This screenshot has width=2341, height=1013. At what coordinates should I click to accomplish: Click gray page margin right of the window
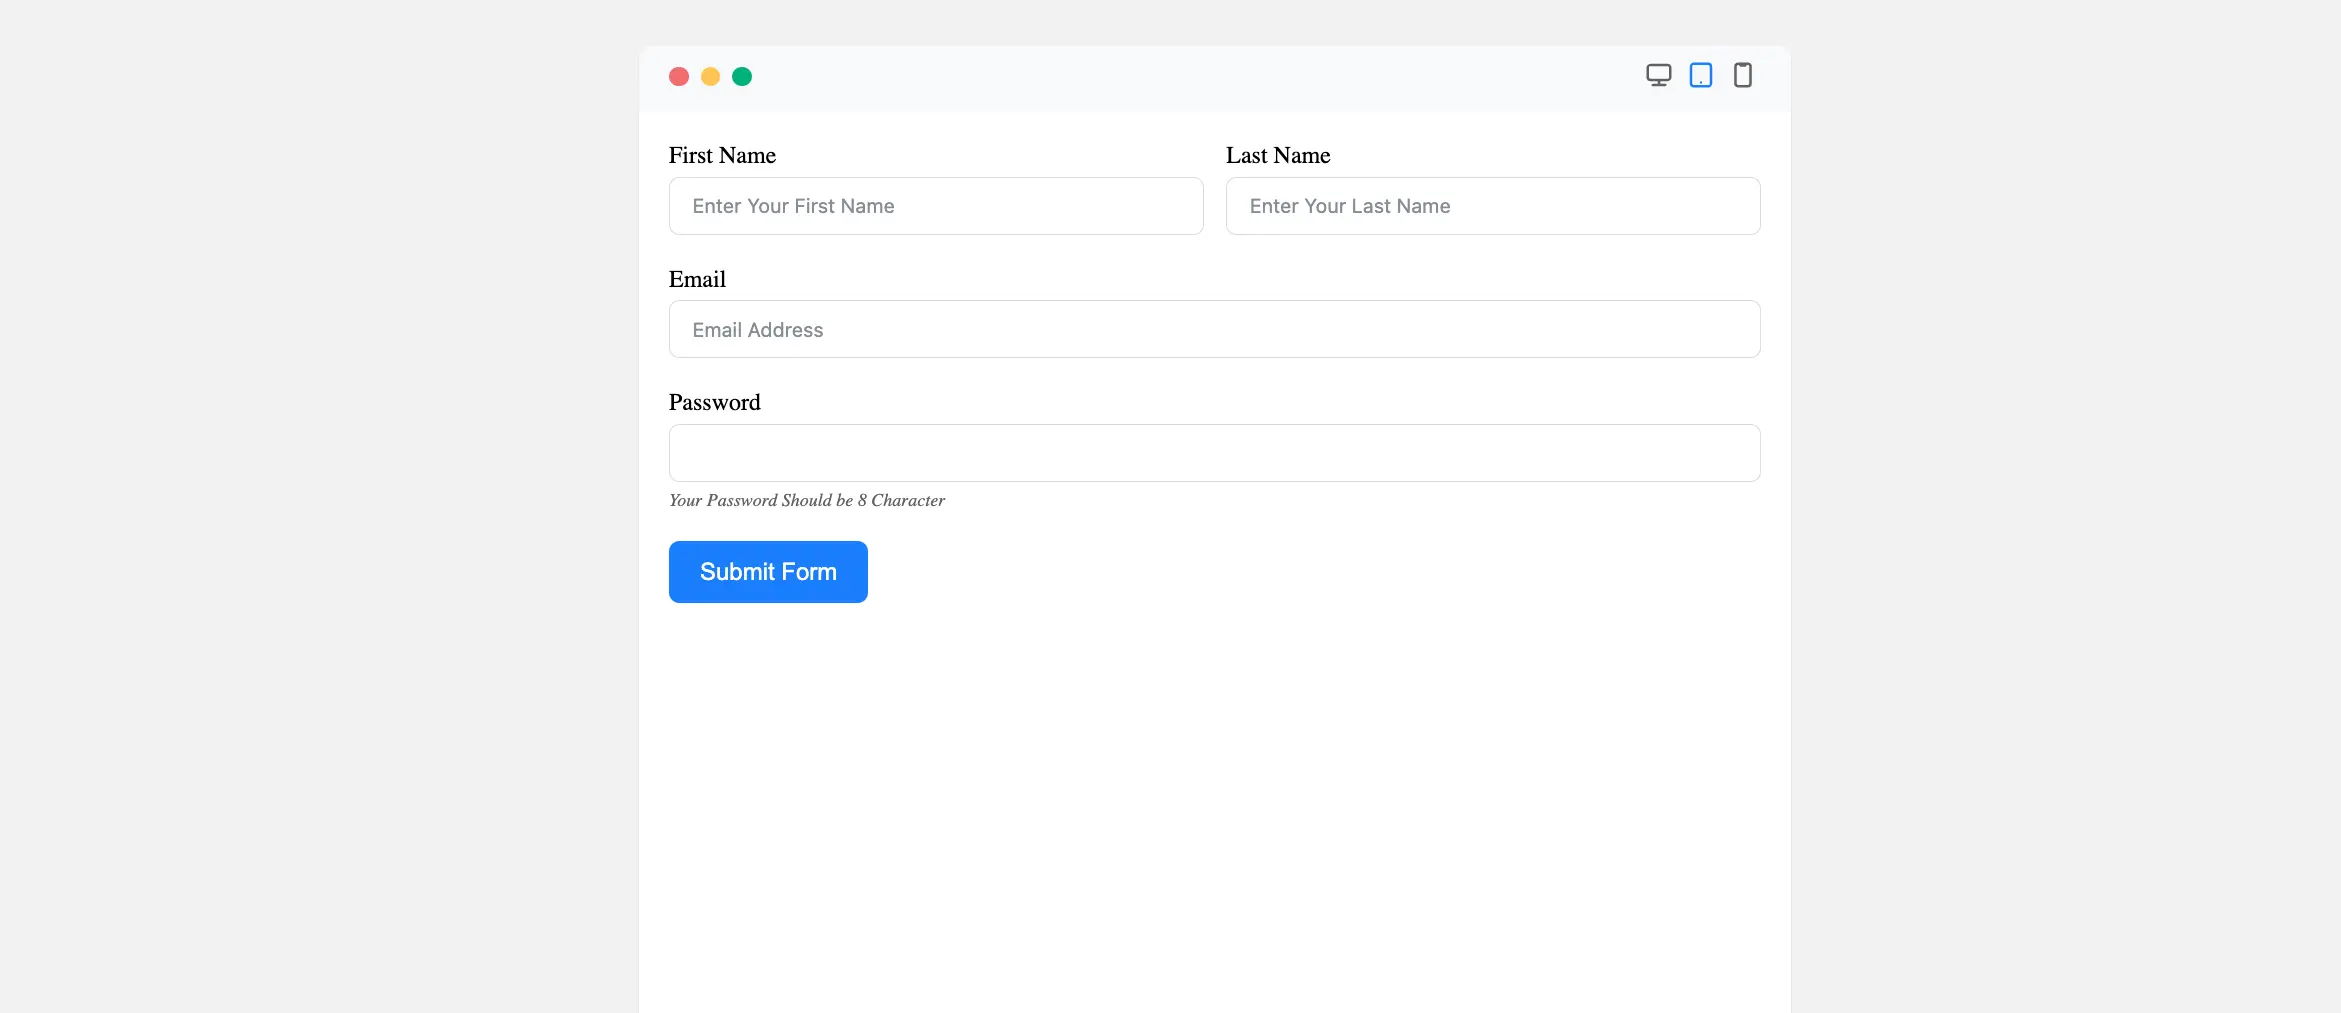tap(2060, 500)
